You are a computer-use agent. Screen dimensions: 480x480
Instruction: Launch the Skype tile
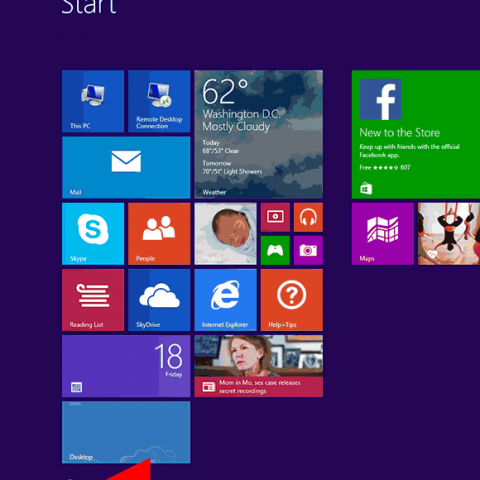pos(93,234)
